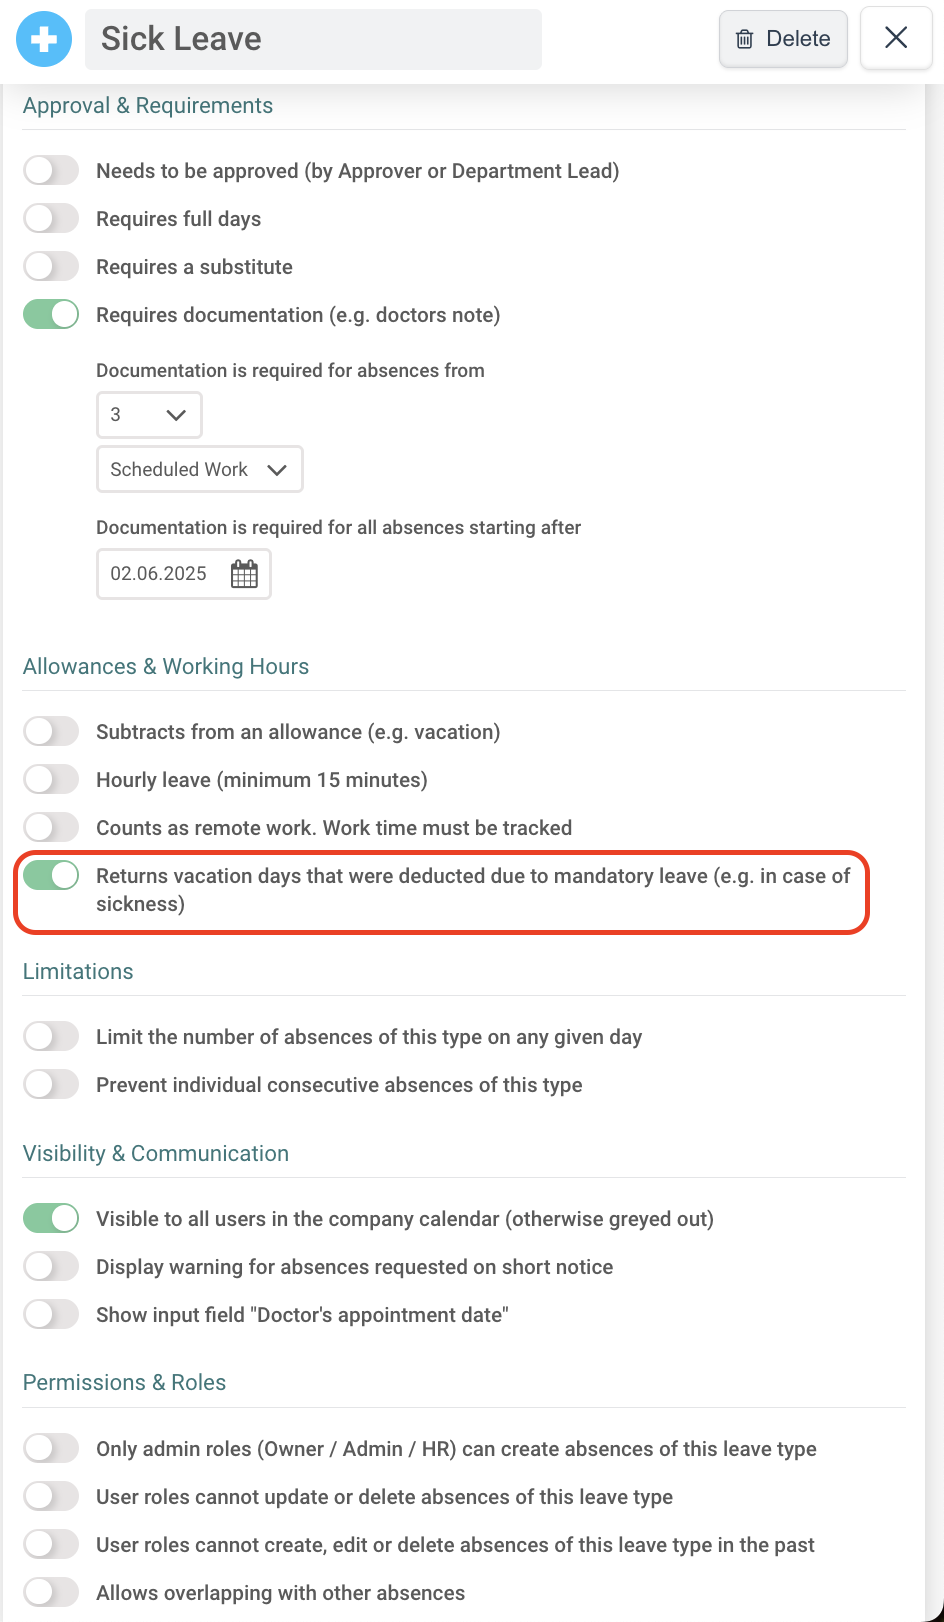
Task: Enable Needs to be approved toggle
Action: coord(51,170)
